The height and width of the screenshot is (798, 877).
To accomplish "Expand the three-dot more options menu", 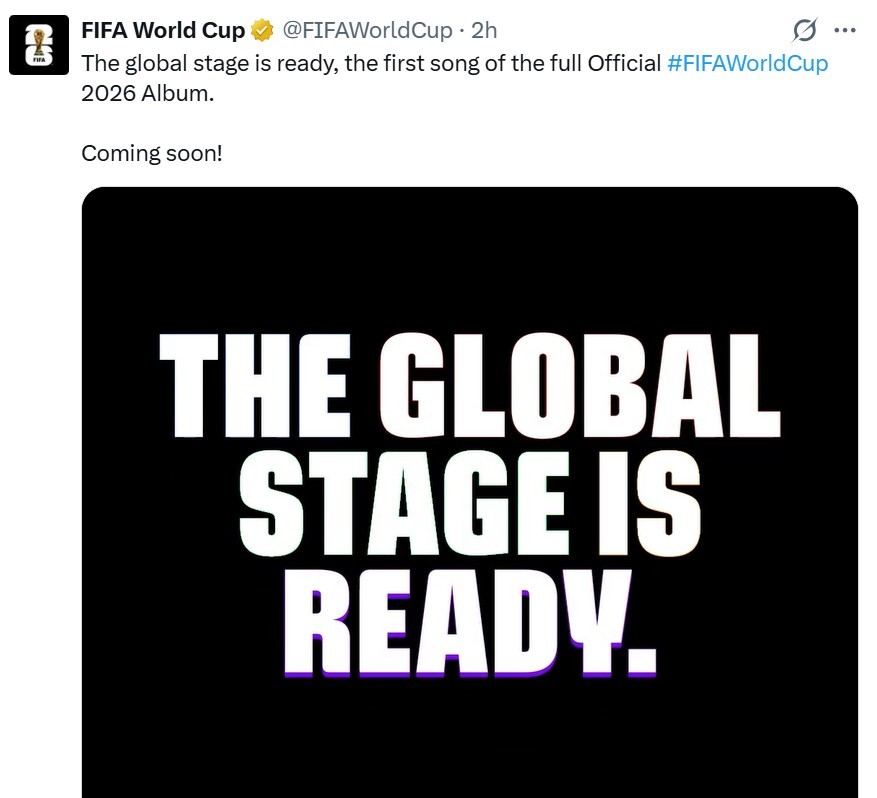I will [845, 31].
